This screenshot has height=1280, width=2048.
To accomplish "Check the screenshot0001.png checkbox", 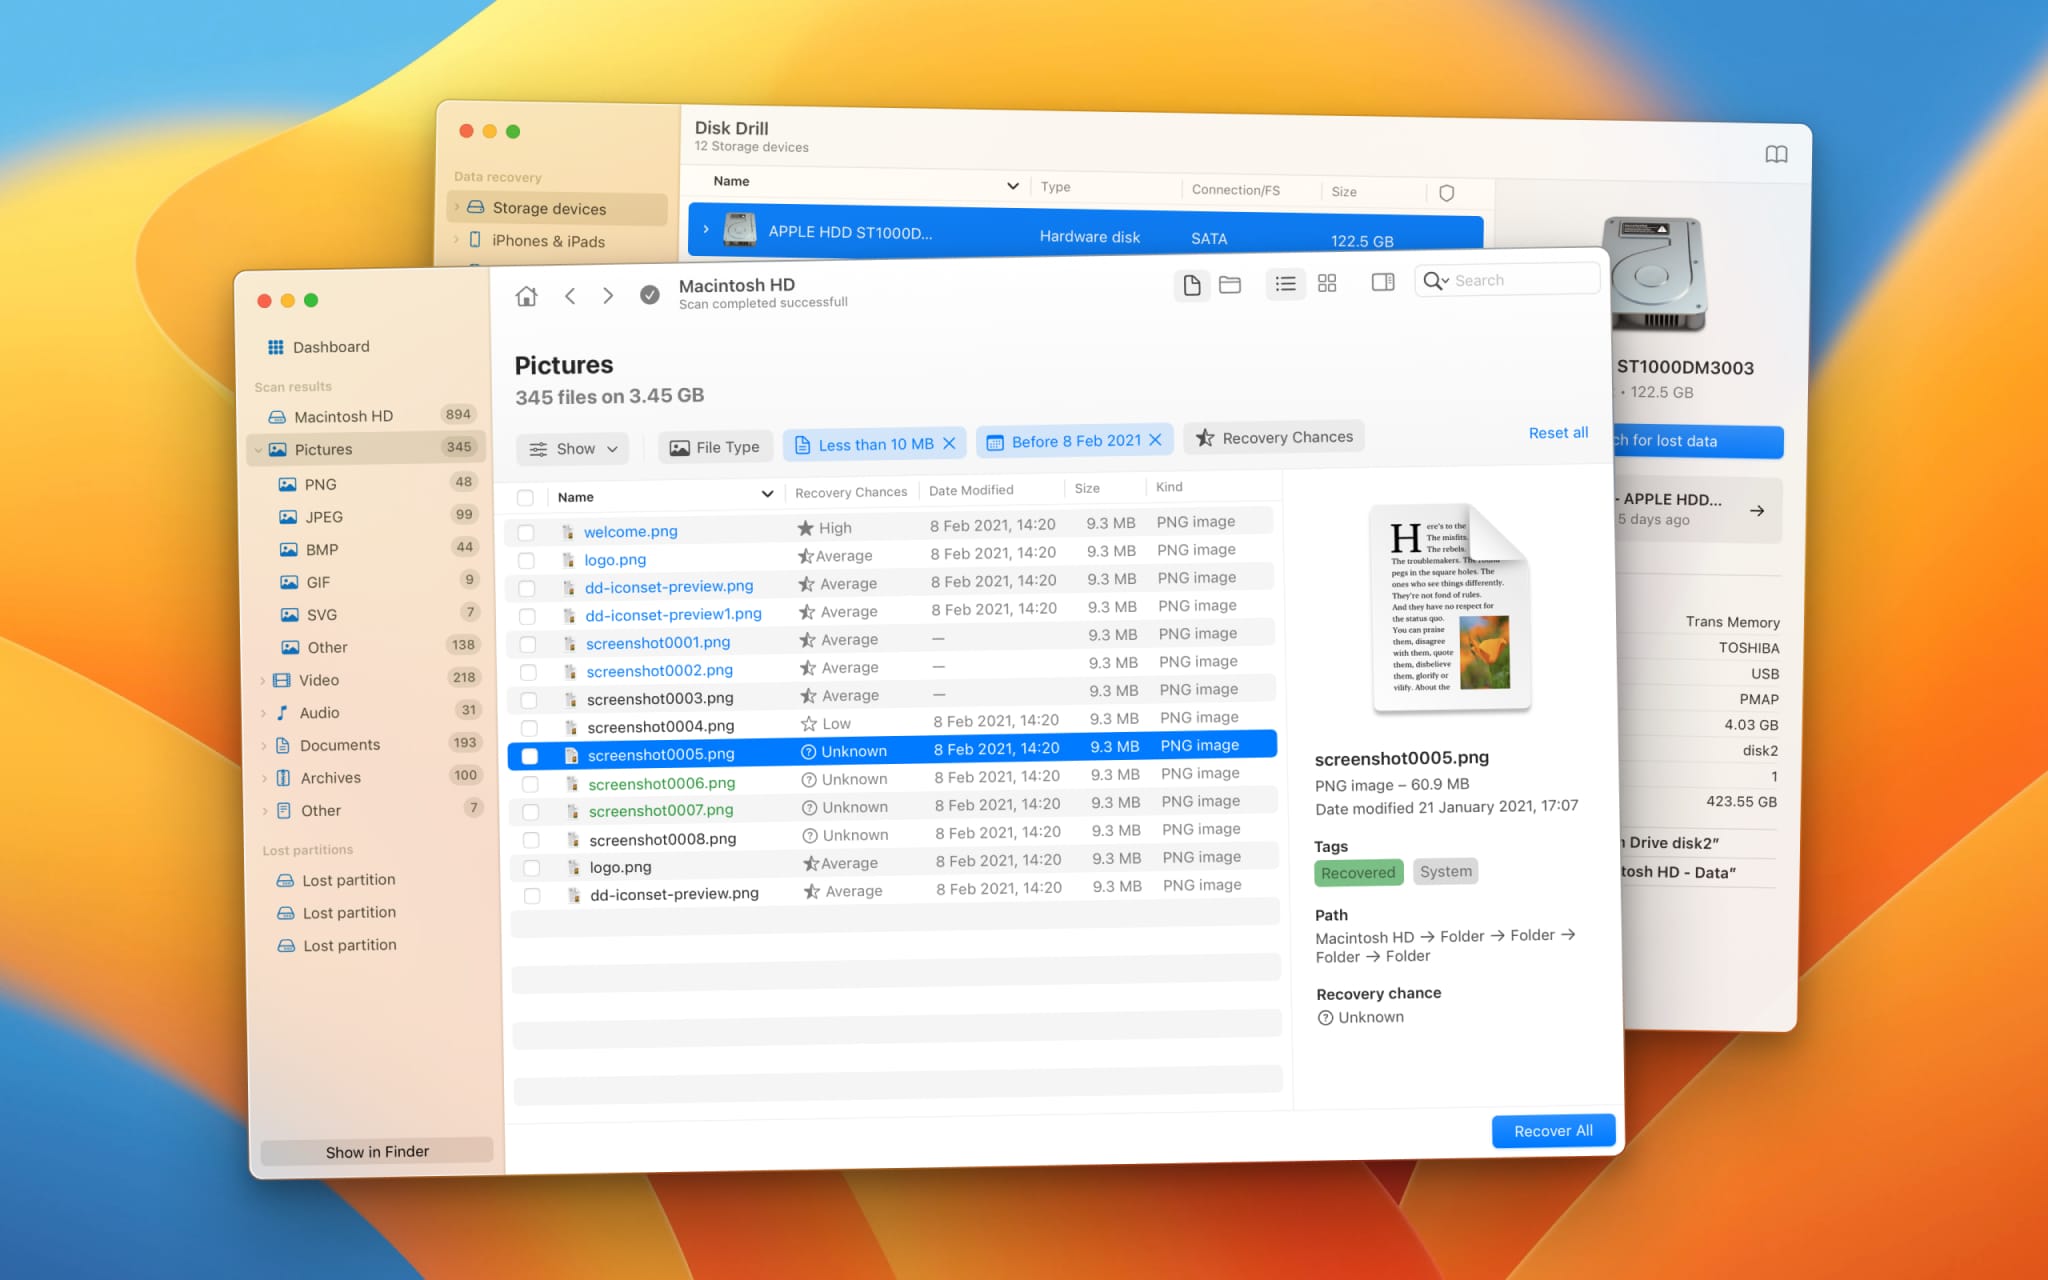I will [528, 645].
